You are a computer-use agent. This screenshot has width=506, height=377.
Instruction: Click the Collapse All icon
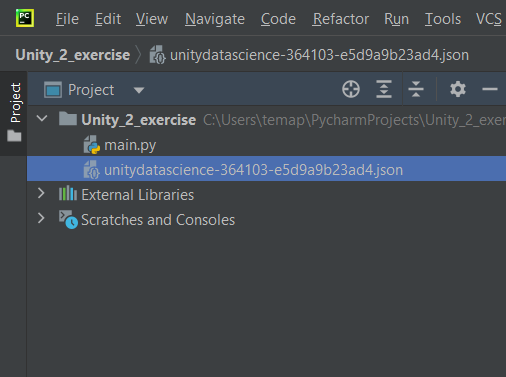416,89
